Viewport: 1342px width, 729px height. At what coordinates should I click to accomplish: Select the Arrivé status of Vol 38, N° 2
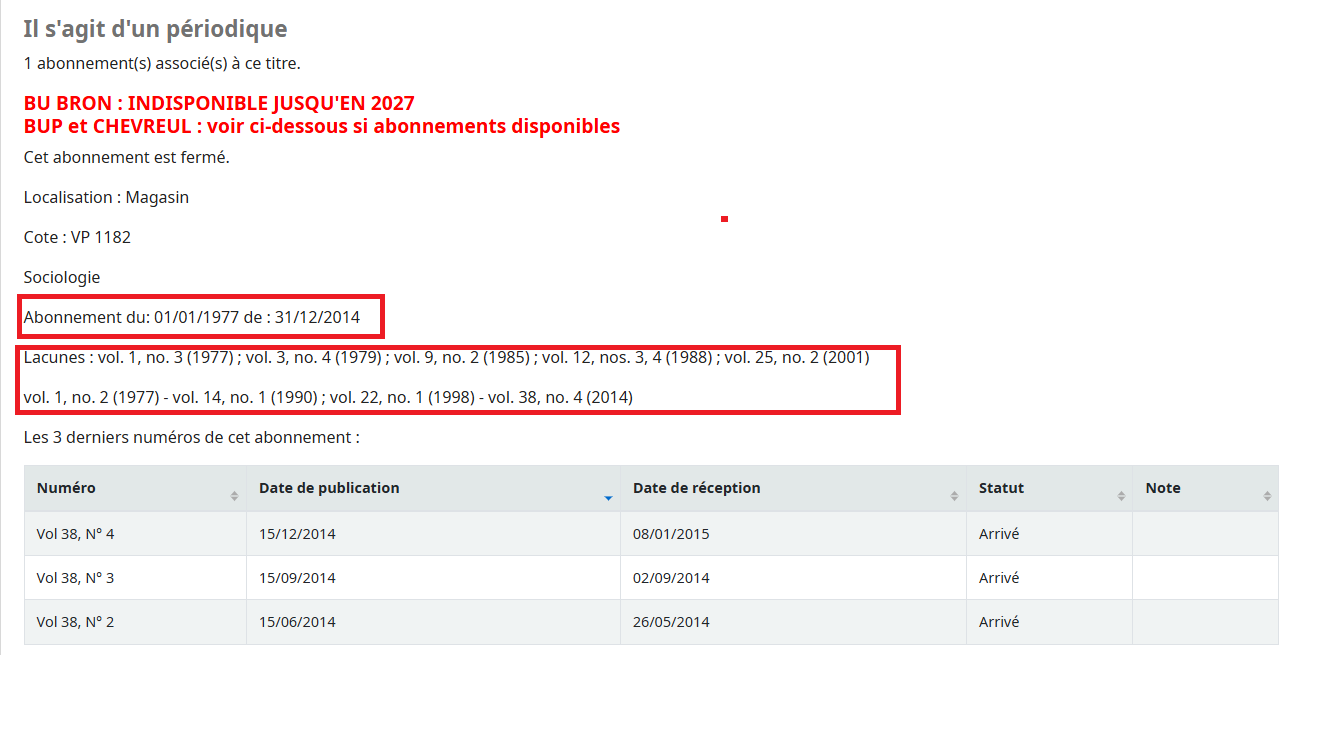coord(998,621)
